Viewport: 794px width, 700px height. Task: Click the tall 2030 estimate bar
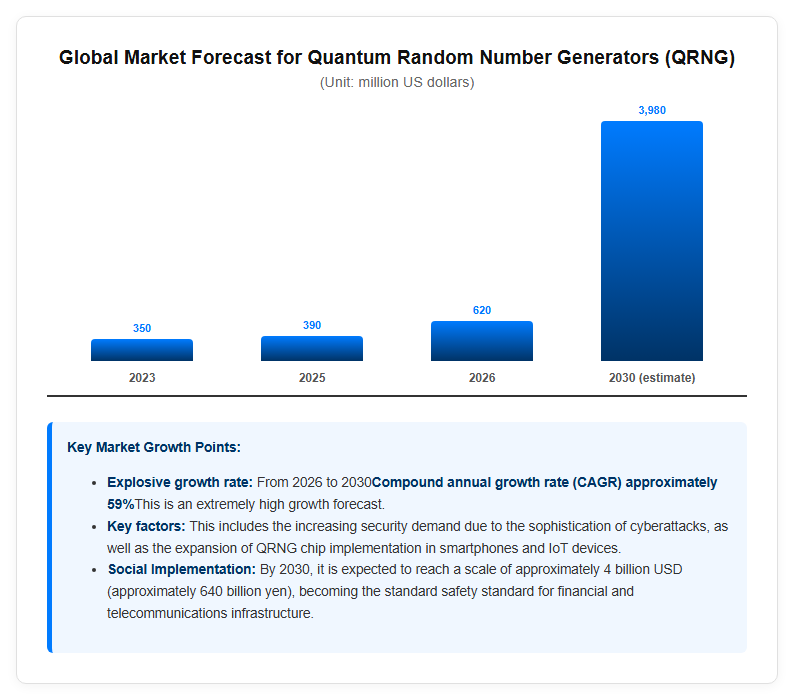pyautogui.click(x=652, y=241)
